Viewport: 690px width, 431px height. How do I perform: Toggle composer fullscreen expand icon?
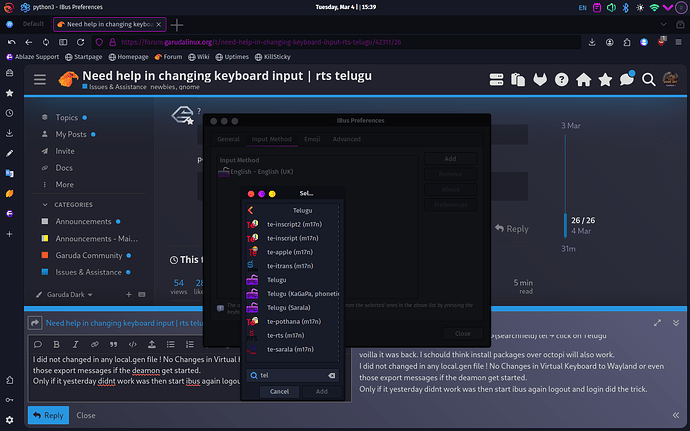click(657, 323)
